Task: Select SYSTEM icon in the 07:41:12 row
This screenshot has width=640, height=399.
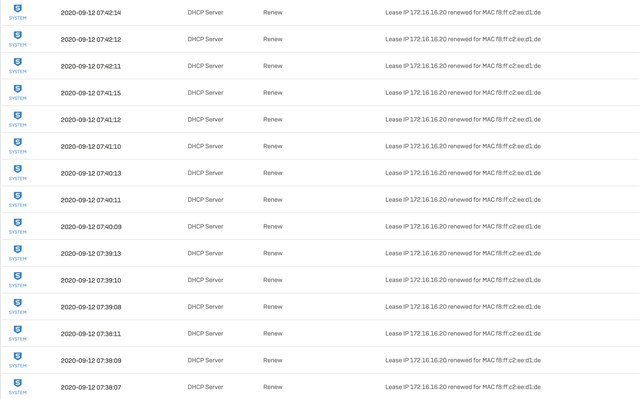Action: (x=18, y=119)
